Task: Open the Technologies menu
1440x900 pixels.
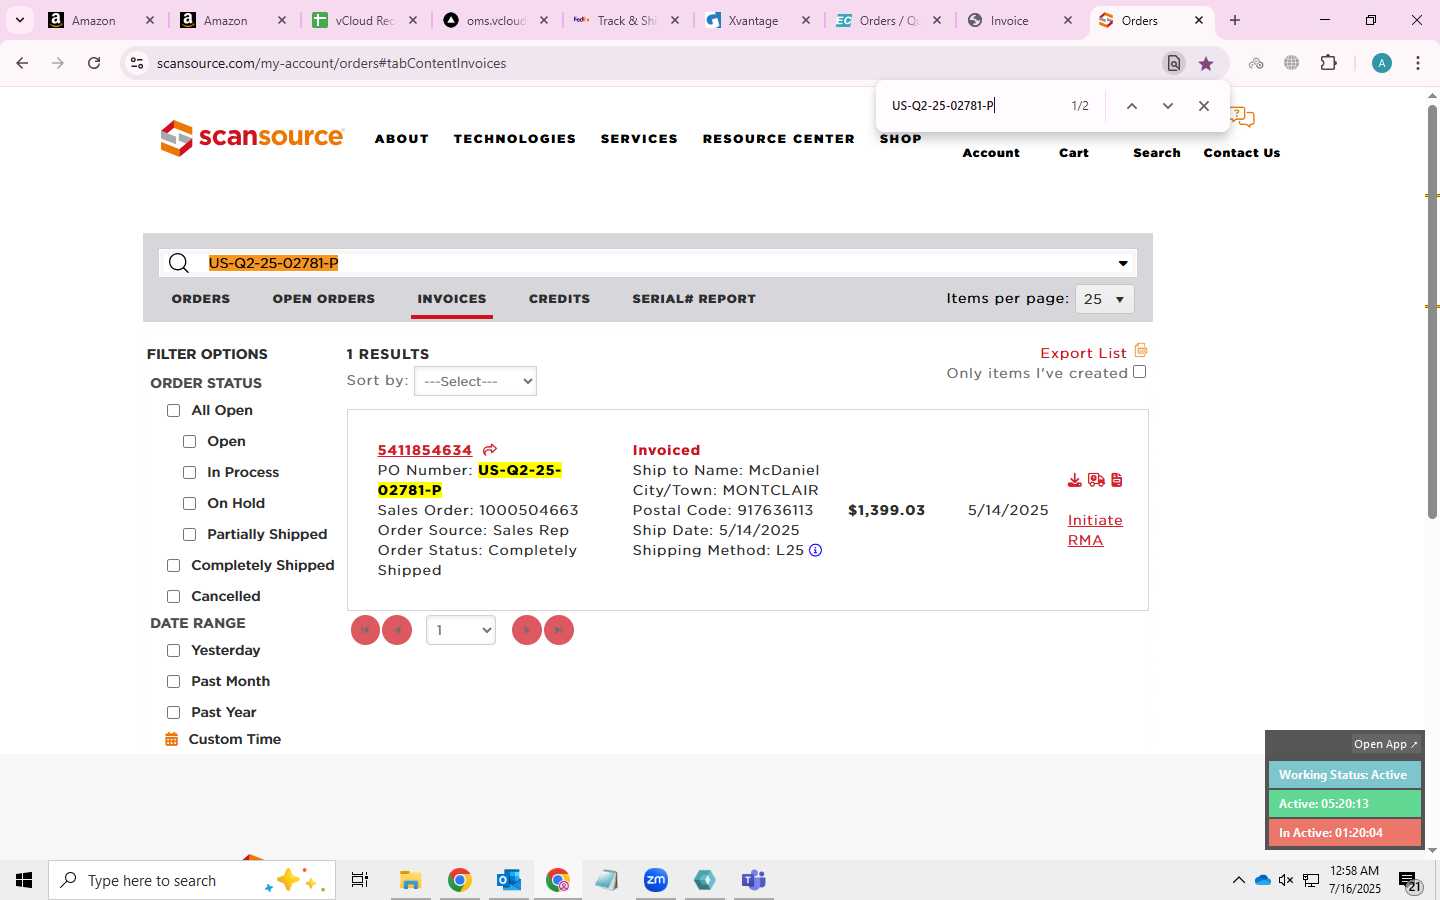Action: coord(515,139)
